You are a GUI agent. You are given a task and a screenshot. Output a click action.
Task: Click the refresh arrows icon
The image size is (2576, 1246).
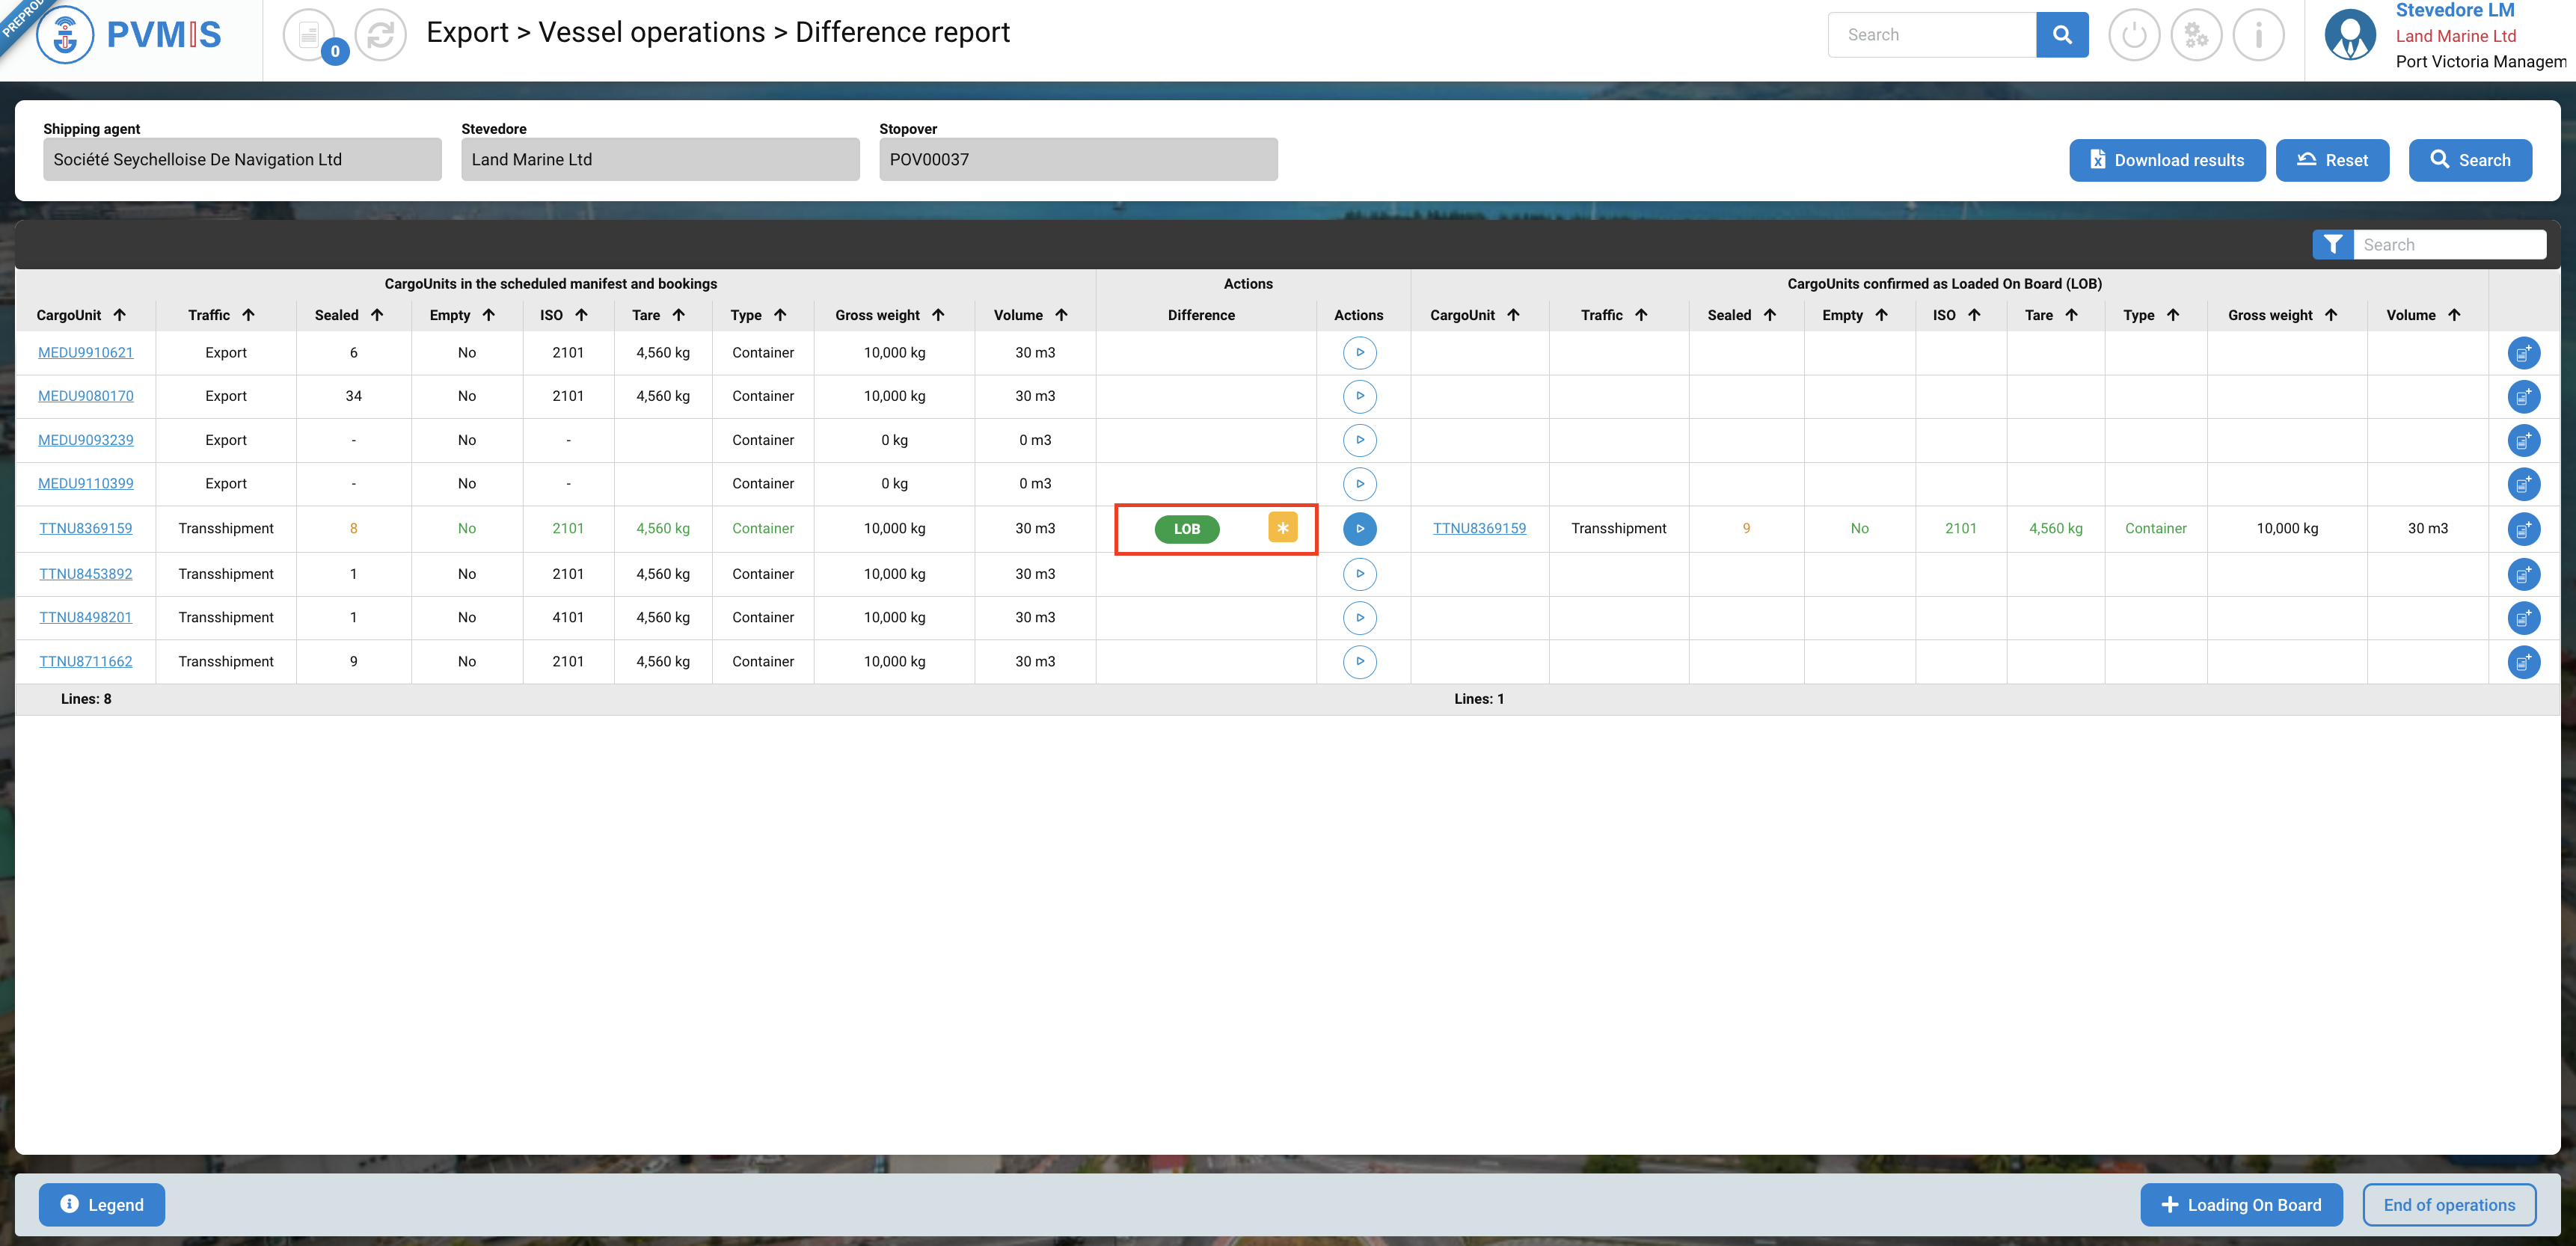click(x=380, y=35)
